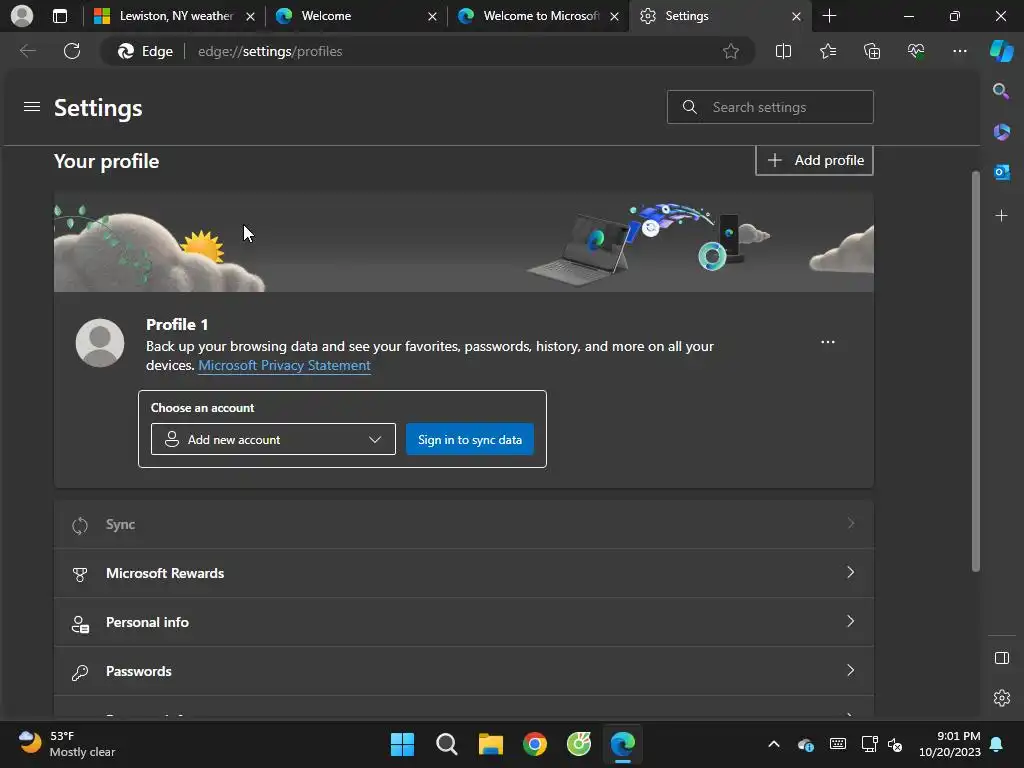1024x768 pixels.
Task: Close the Welcome tab
Action: pyautogui.click(x=432, y=16)
